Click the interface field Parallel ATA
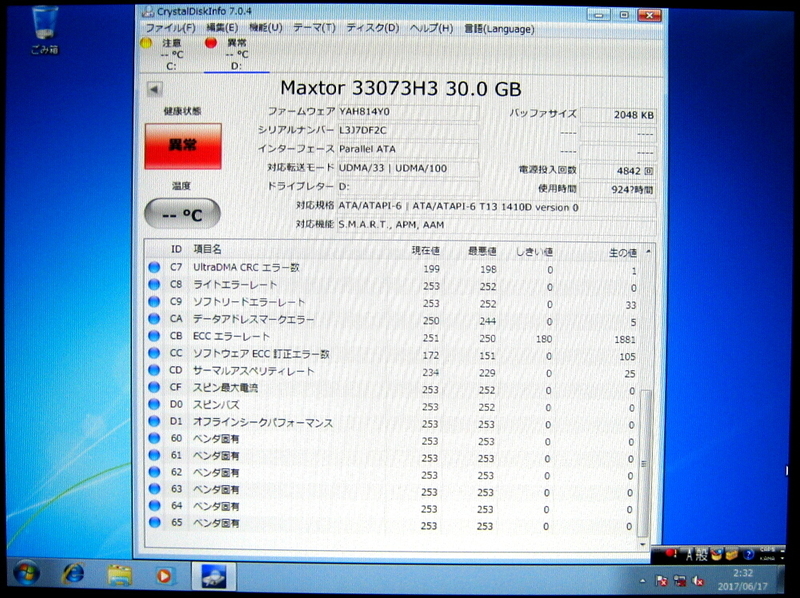800x598 pixels. point(408,150)
